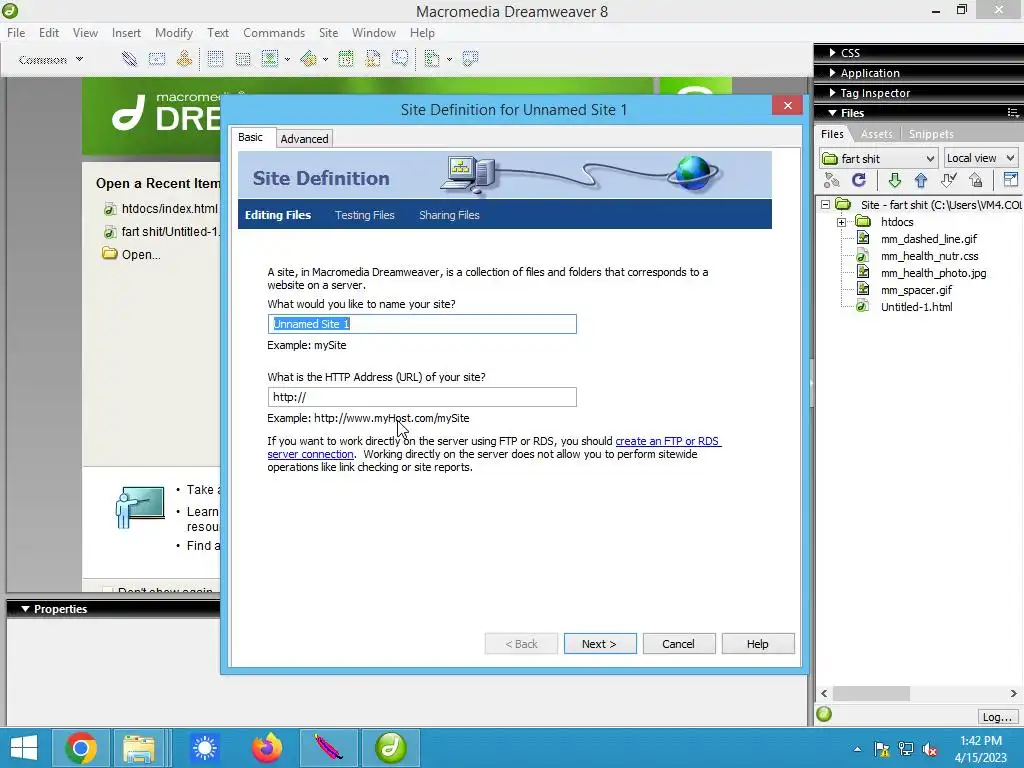Click the Connect to remote host icon

(x=832, y=180)
